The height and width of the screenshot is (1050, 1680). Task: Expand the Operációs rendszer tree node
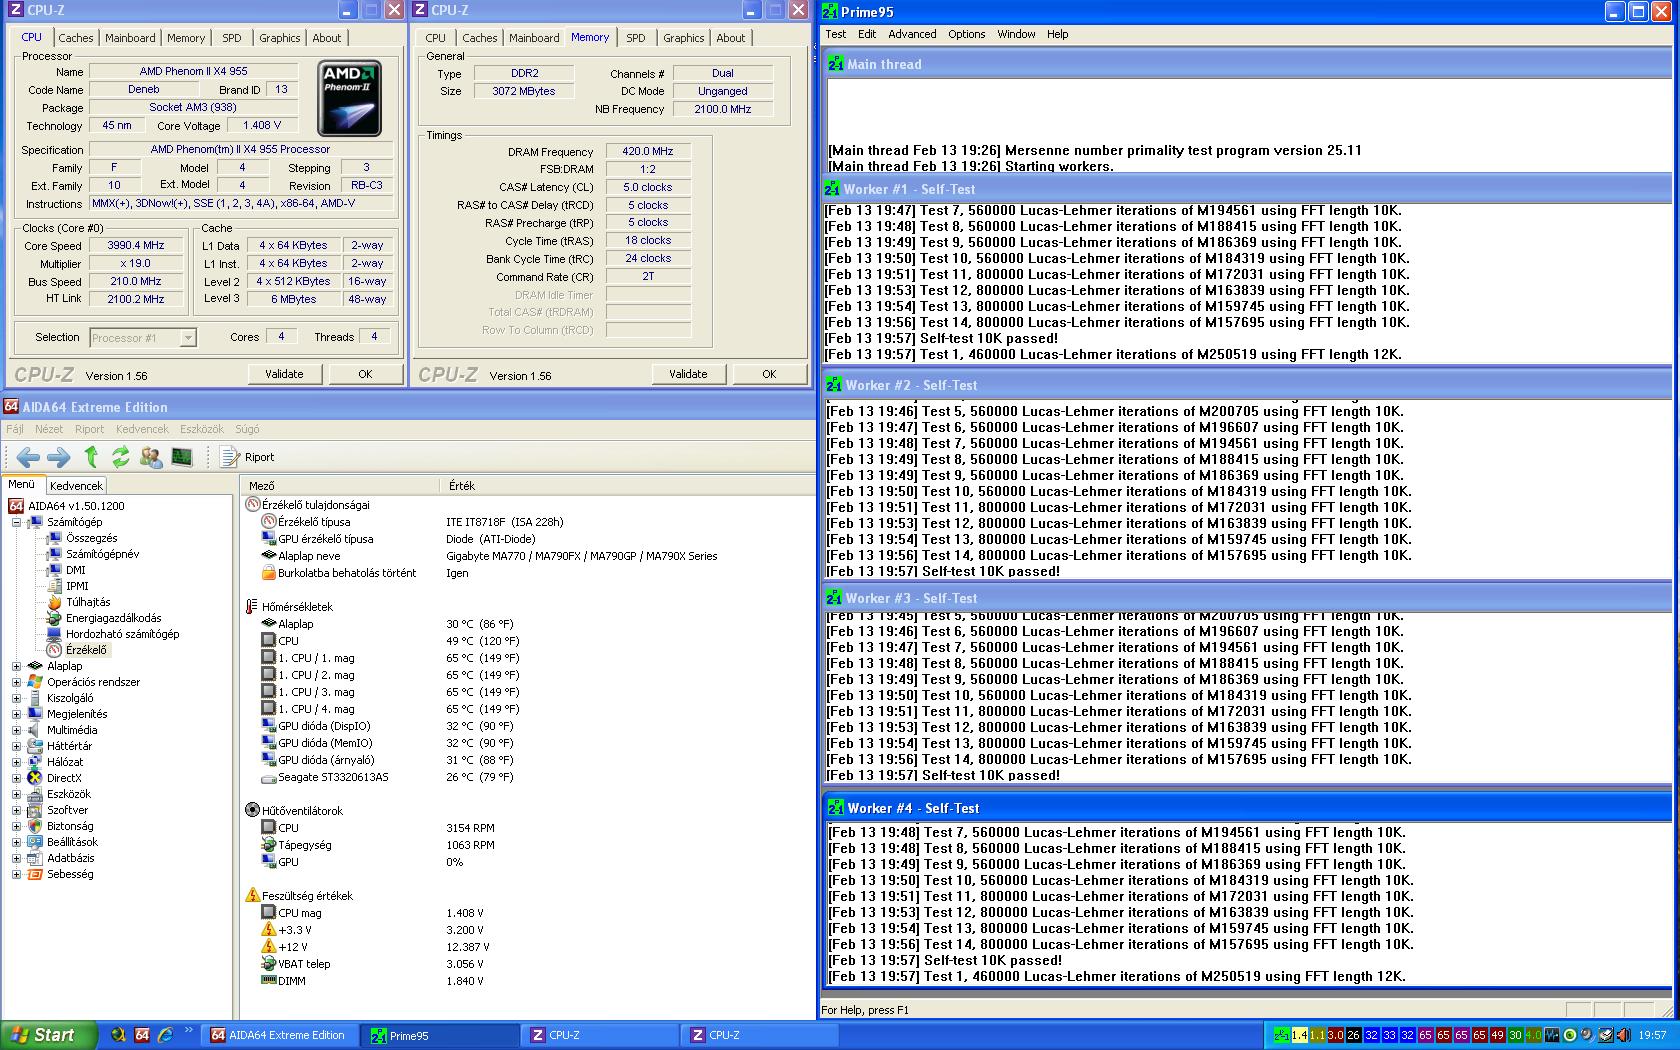(x=16, y=682)
